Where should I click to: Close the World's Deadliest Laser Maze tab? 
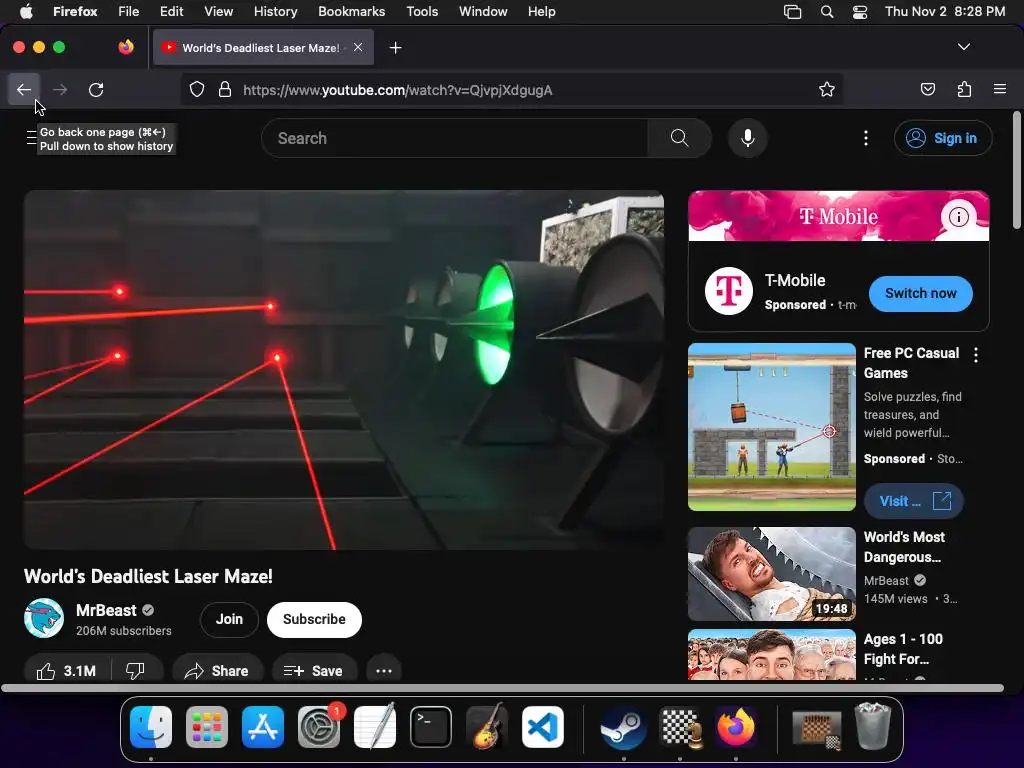[358, 47]
